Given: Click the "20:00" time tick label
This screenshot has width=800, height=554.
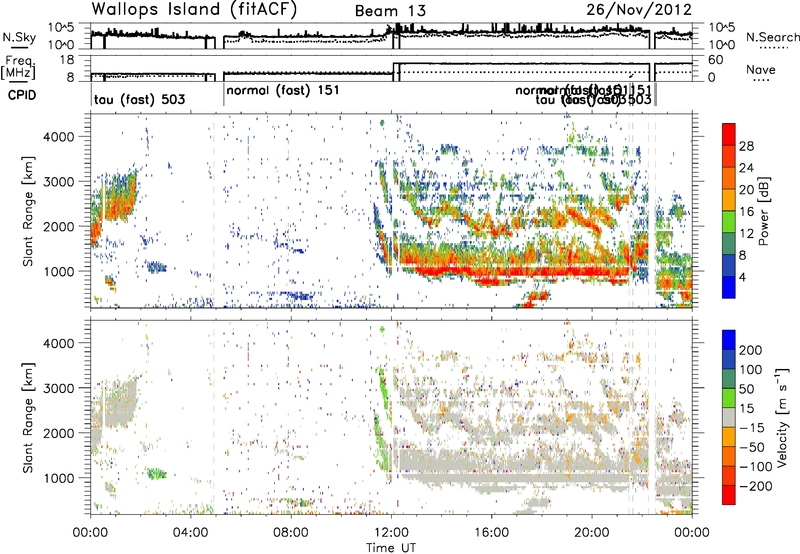Looking at the screenshot, I should pyautogui.click(x=592, y=533).
